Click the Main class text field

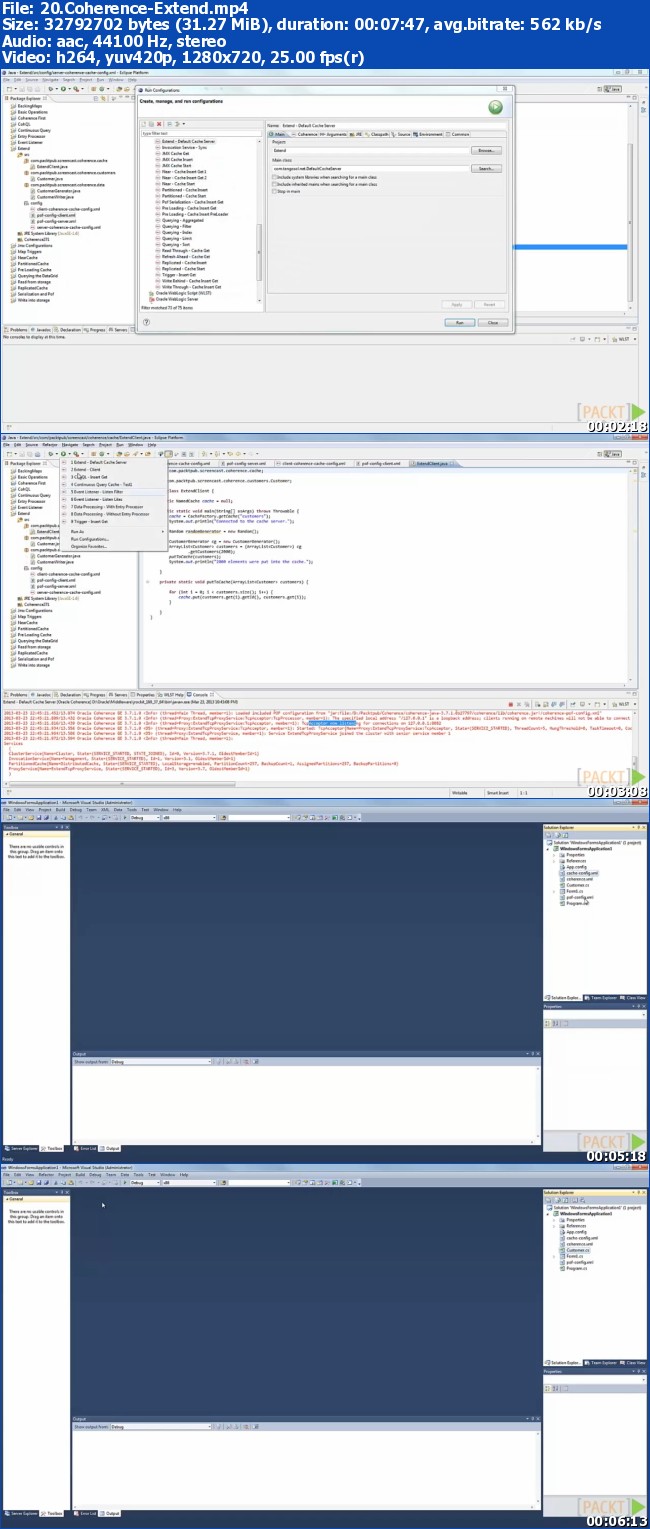tap(370, 169)
